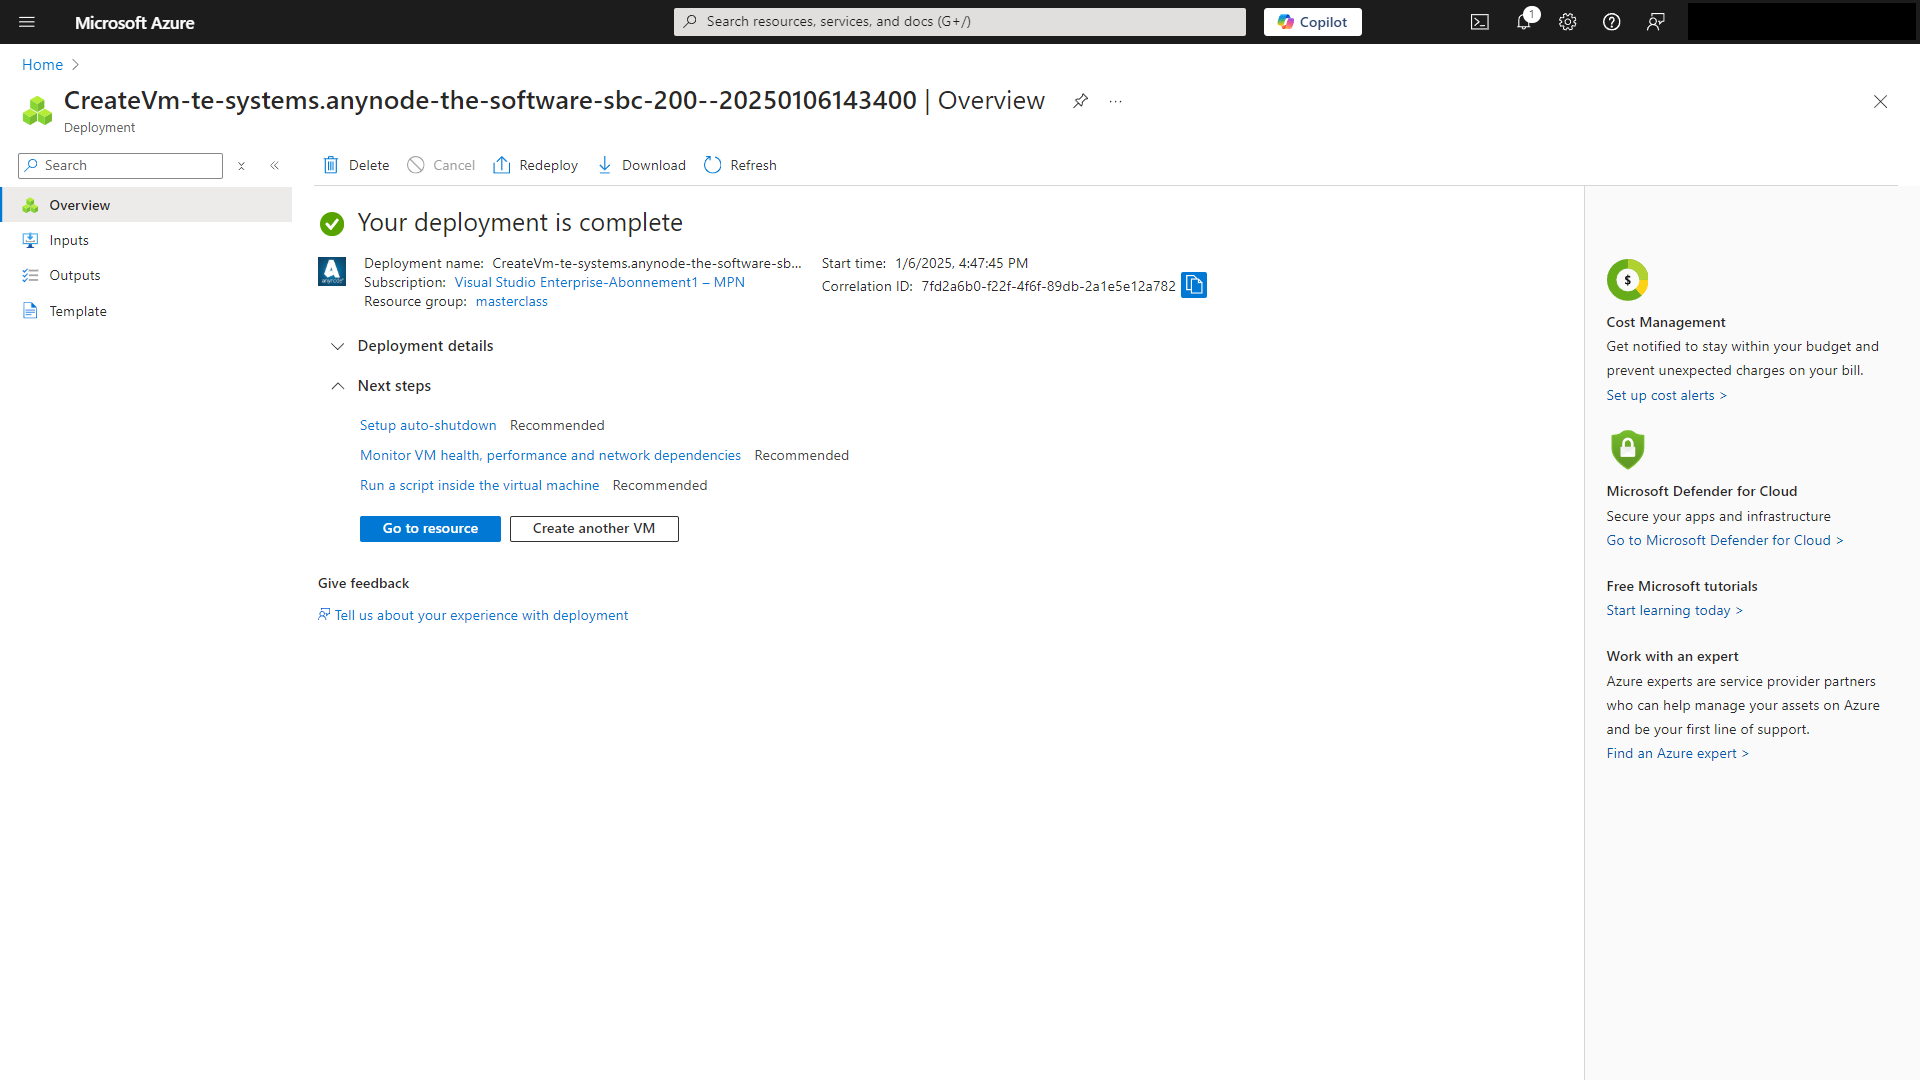This screenshot has width=1920, height=1080.
Task: Clear the sidebar search box
Action: [241, 166]
